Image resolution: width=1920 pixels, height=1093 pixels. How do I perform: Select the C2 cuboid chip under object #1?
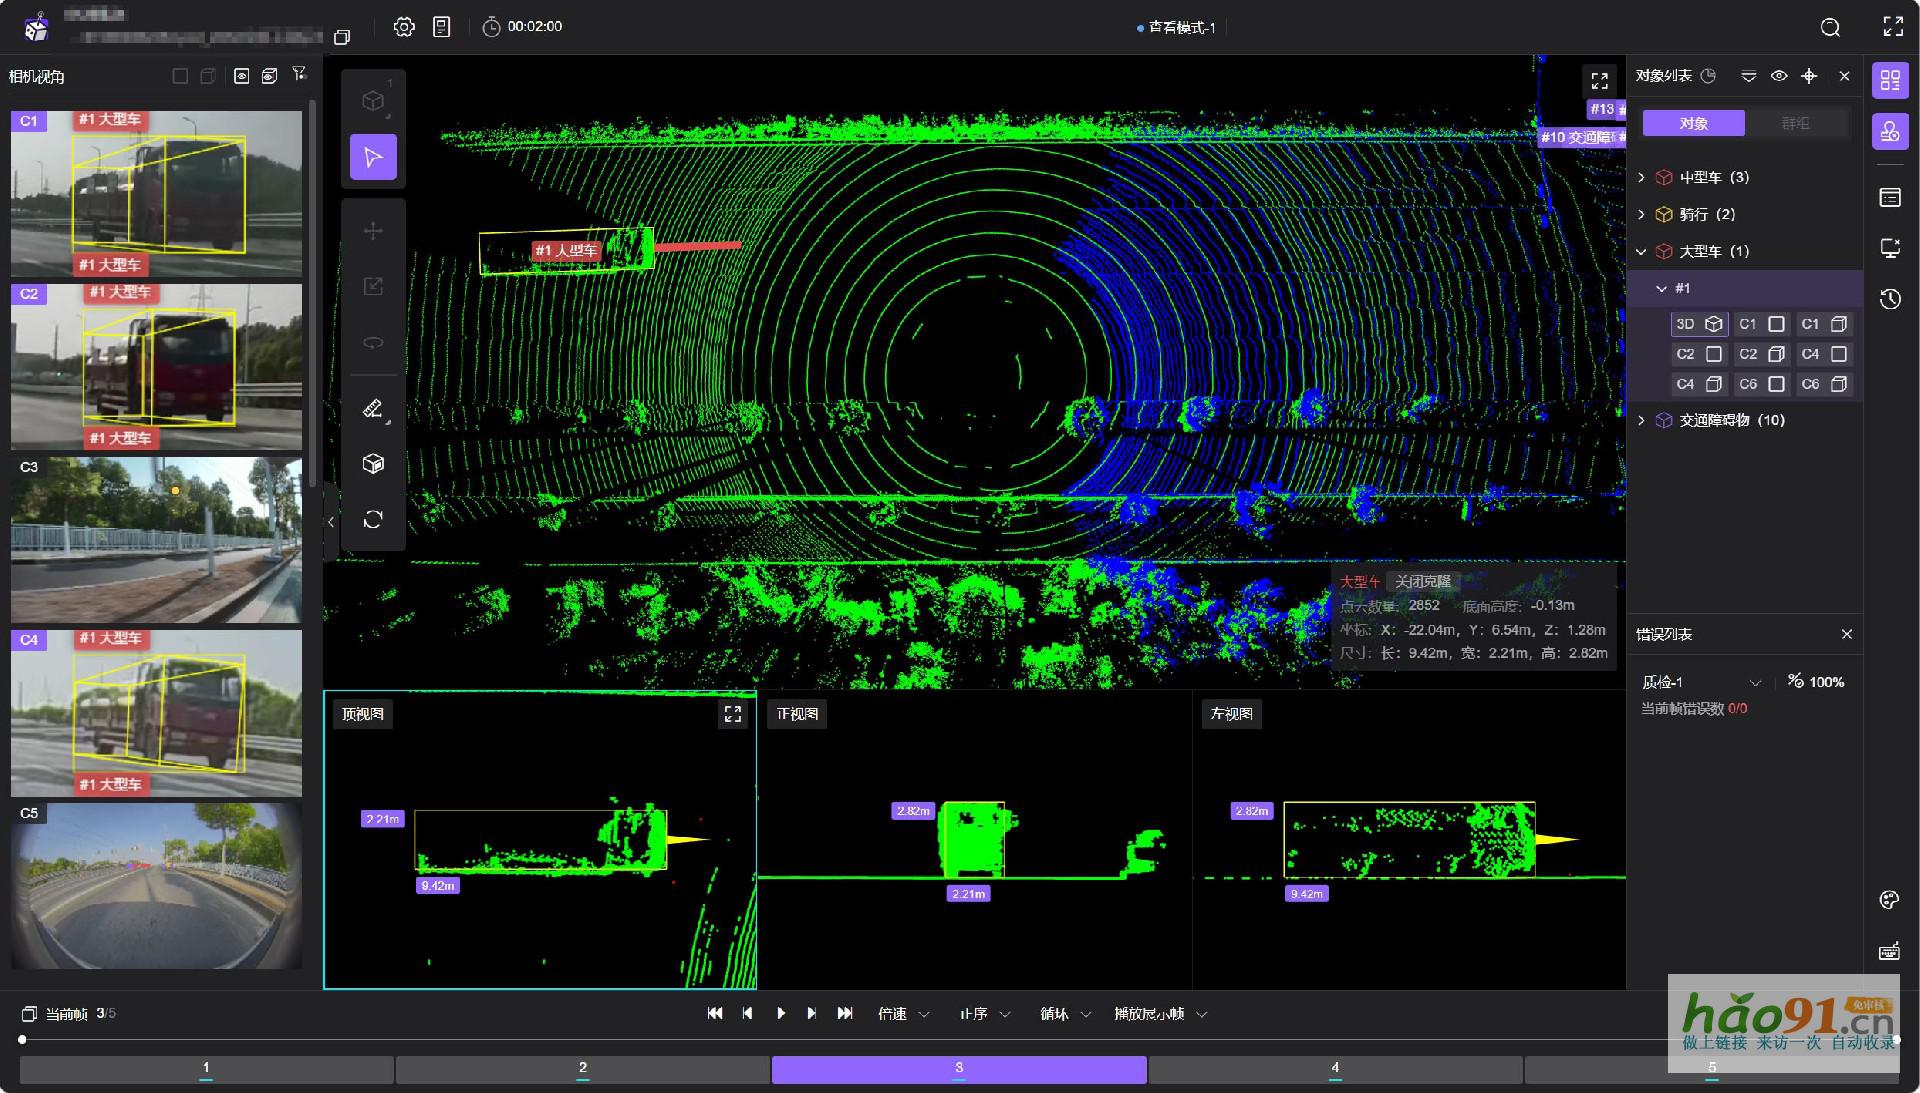pos(1762,354)
